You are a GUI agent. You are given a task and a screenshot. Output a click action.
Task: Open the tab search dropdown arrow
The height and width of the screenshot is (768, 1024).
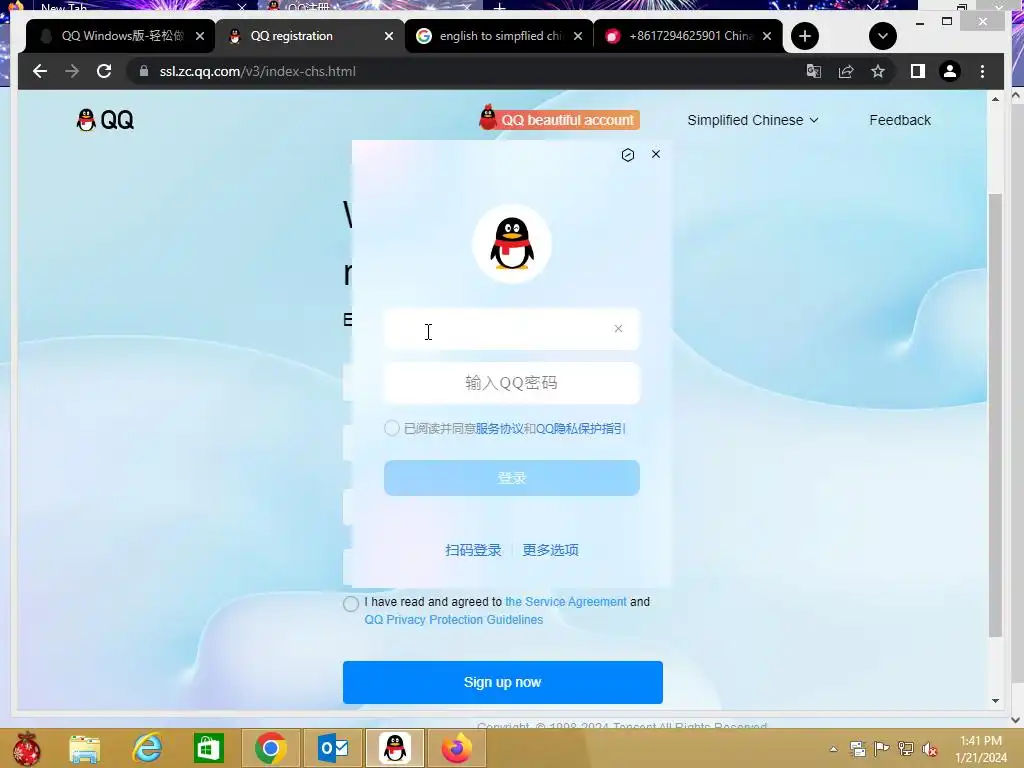tap(882, 36)
